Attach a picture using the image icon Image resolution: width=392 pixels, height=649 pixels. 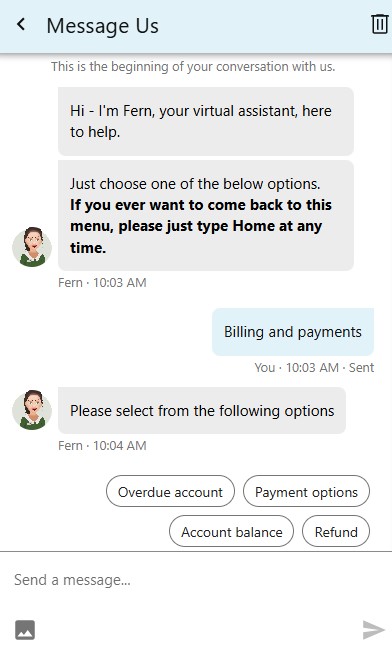coord(25,630)
